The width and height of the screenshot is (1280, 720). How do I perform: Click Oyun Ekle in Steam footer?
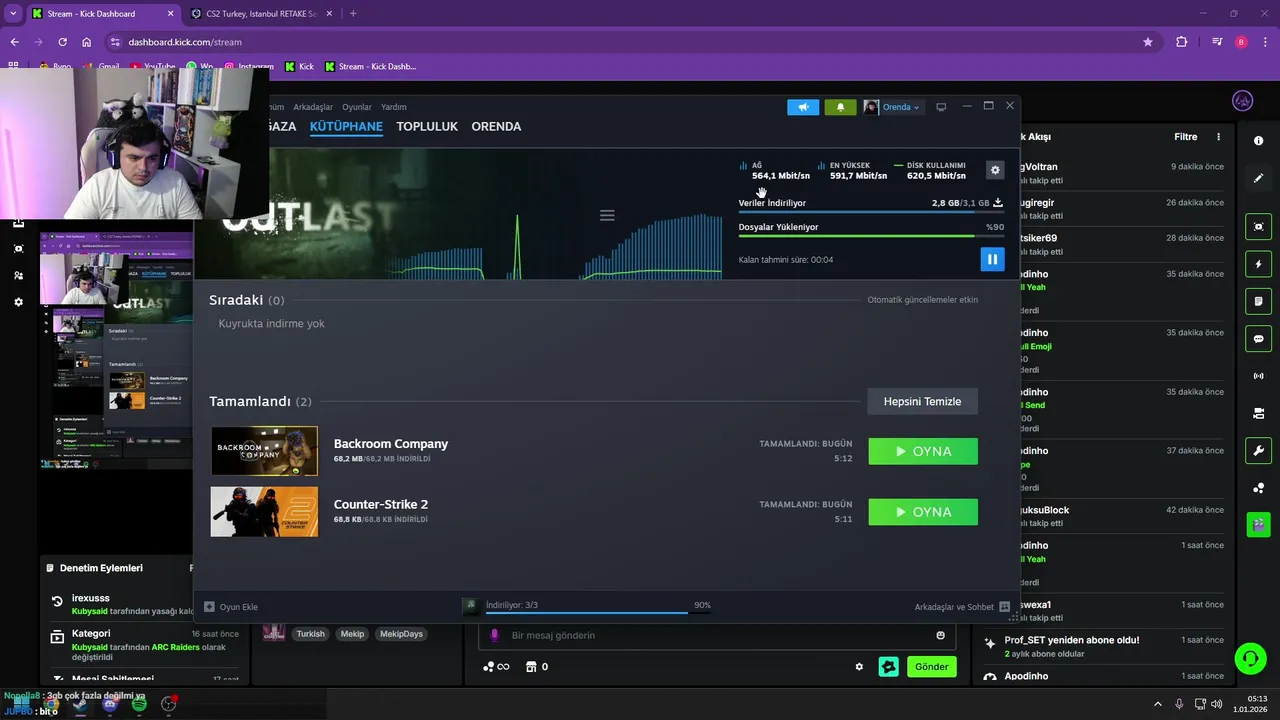231,607
